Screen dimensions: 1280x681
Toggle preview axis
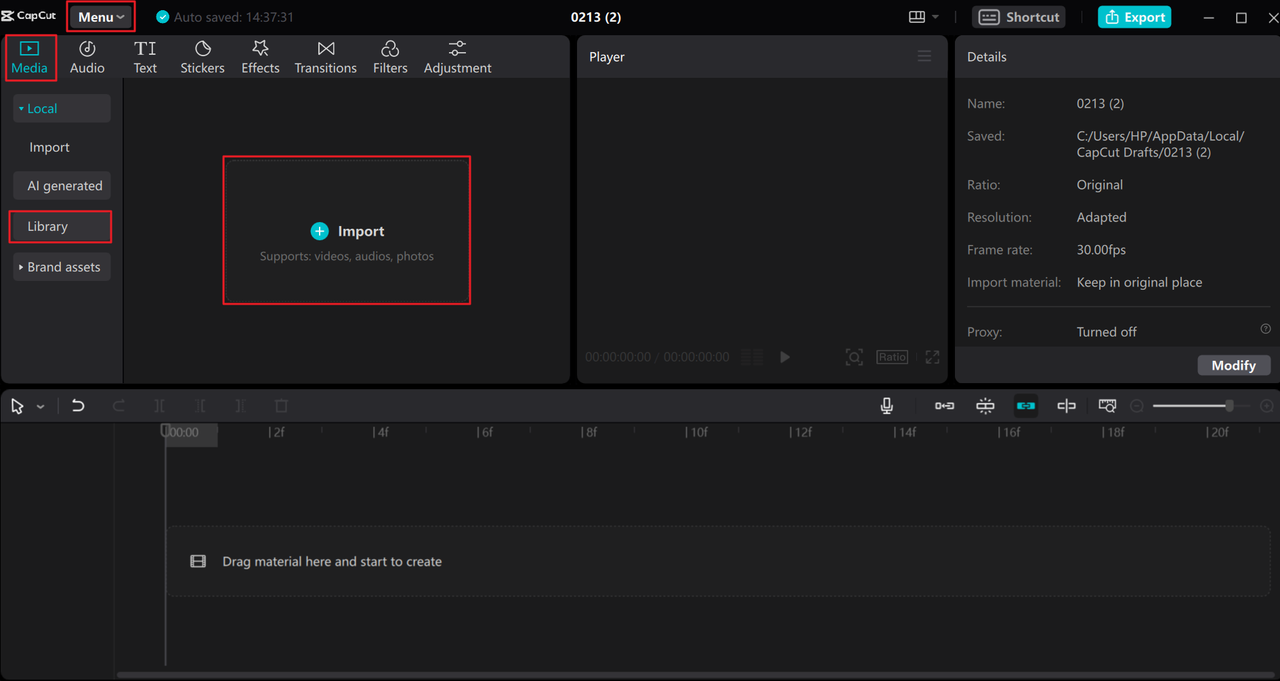click(1066, 406)
